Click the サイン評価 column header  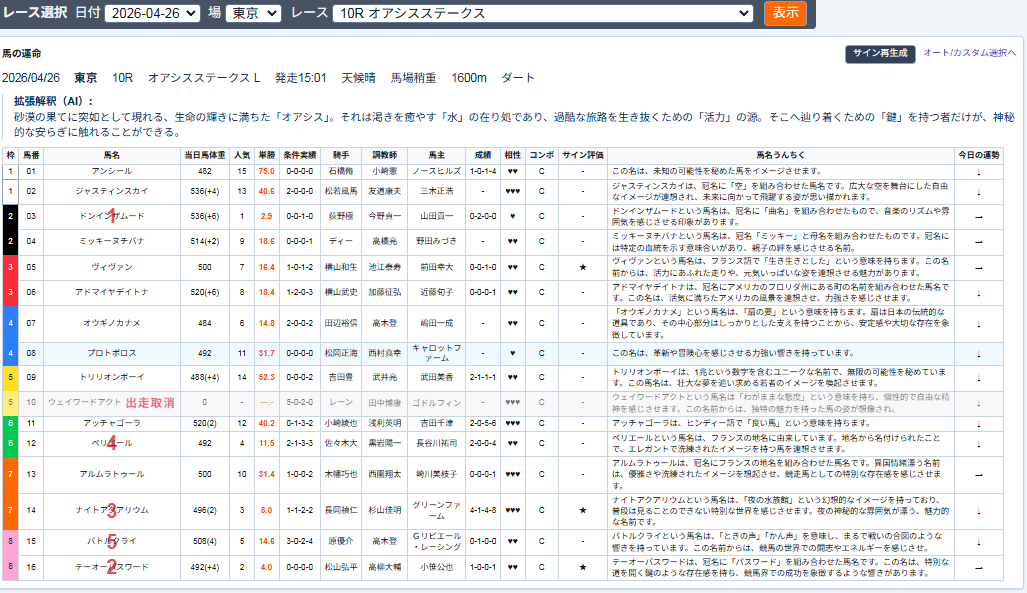tap(582, 155)
